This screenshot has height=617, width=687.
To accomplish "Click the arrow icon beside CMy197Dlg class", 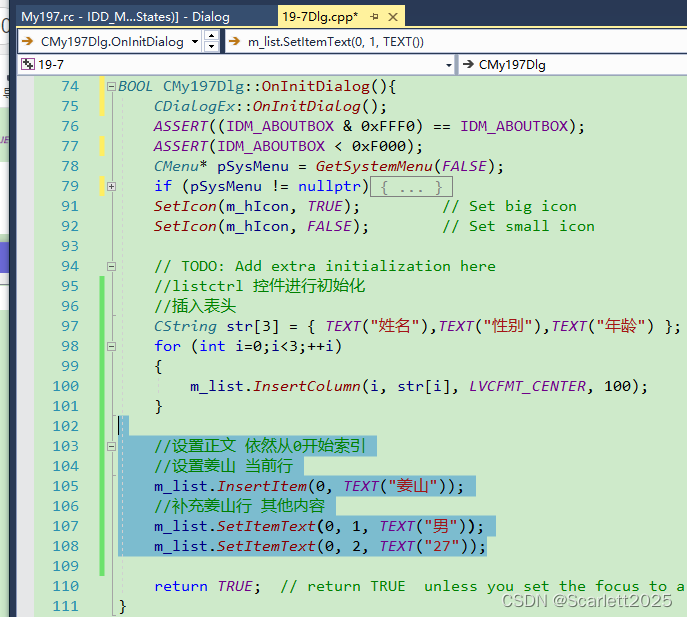I will click(468, 64).
